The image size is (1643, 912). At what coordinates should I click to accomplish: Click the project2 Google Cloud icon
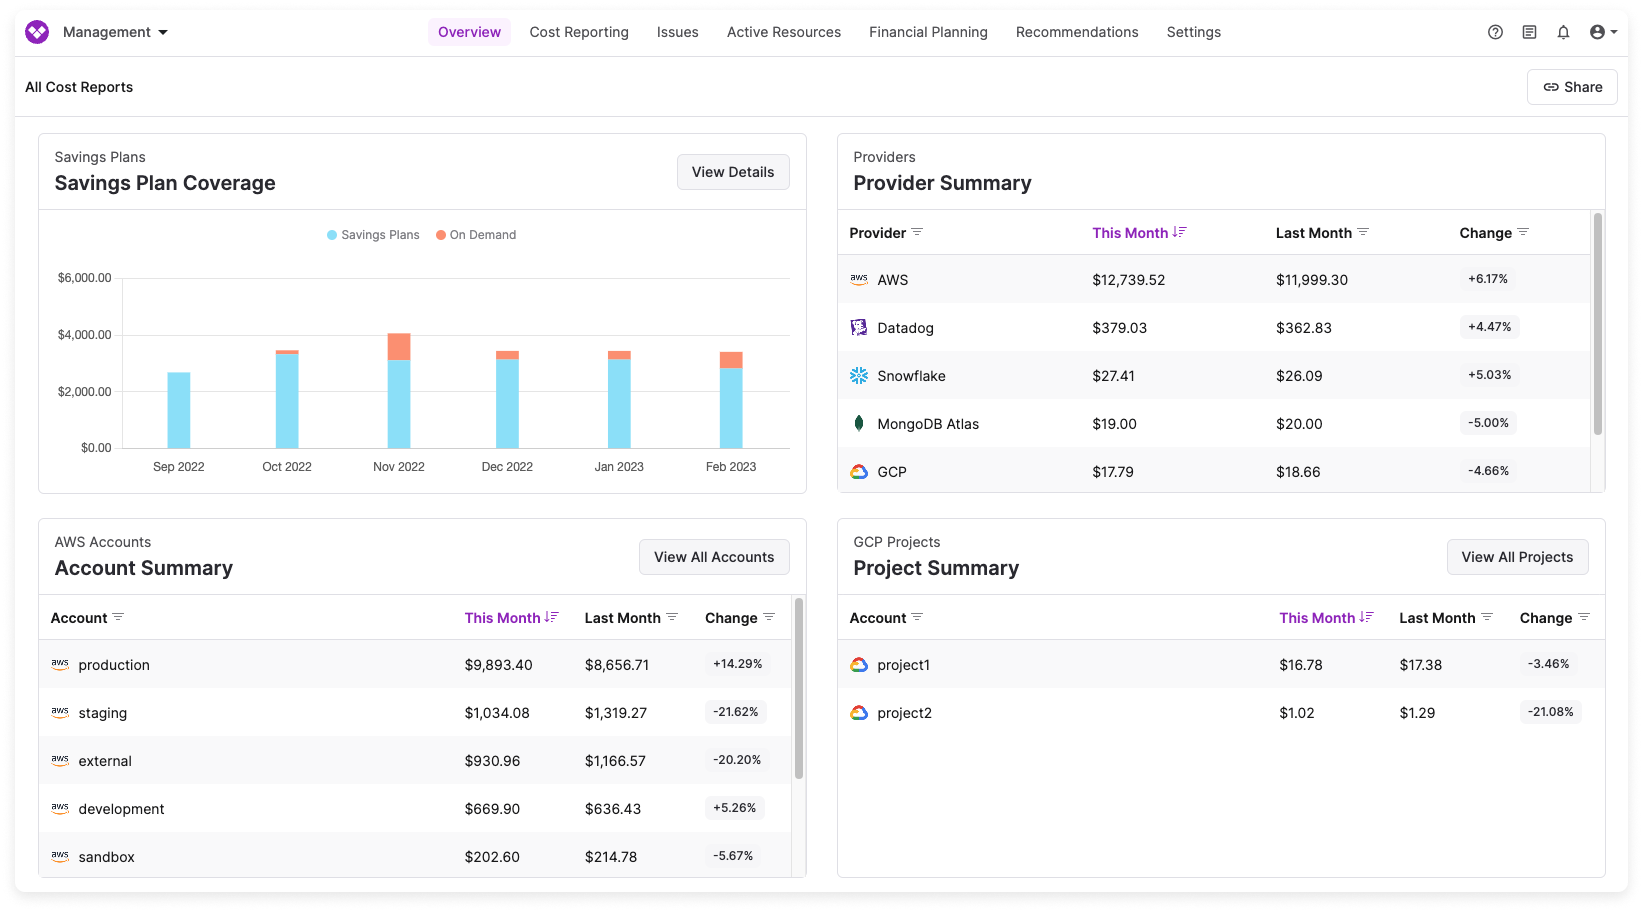pos(859,713)
